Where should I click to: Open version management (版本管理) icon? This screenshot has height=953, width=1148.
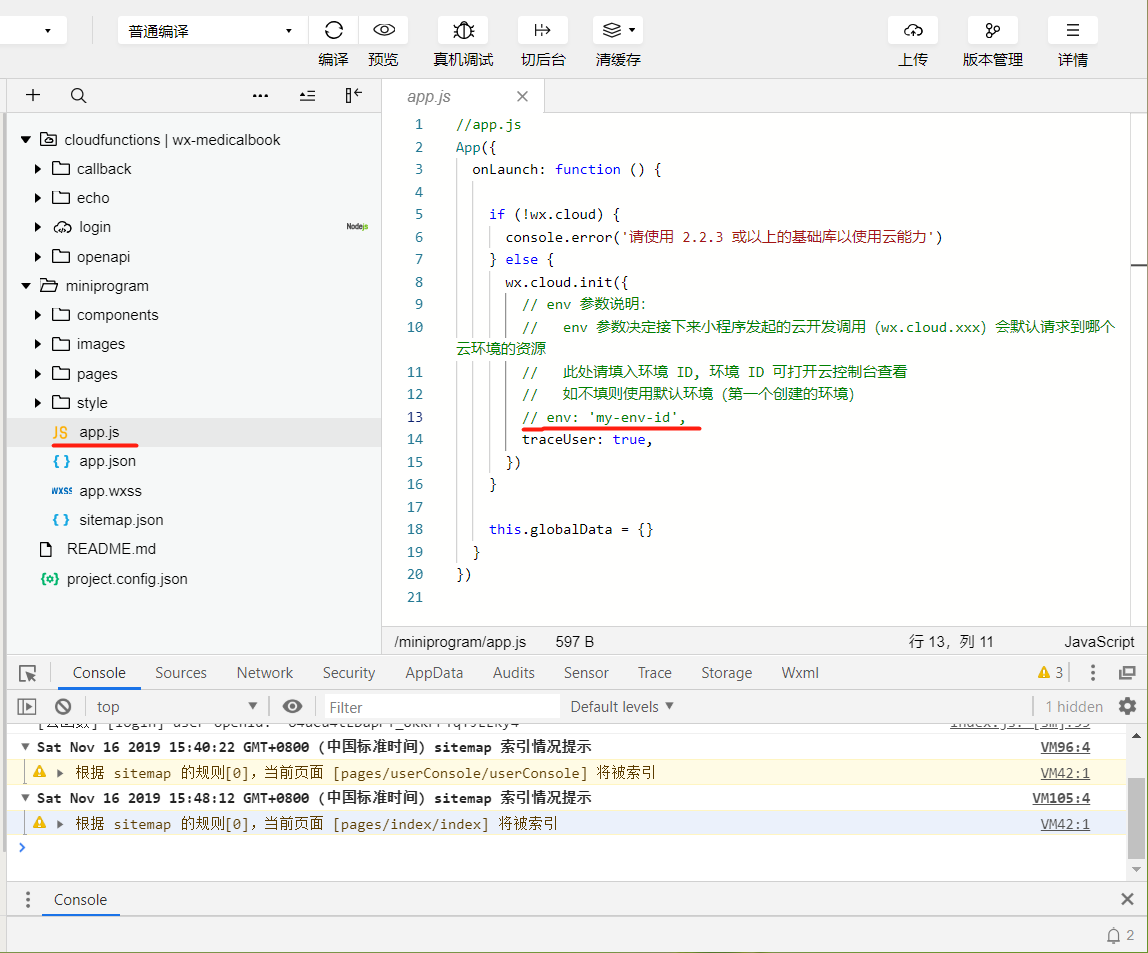tap(993, 30)
